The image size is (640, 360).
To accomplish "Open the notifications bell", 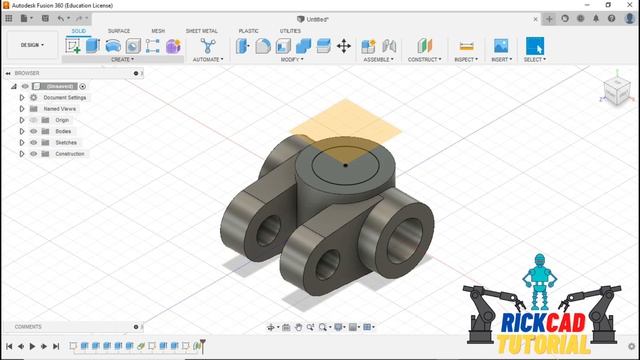I will [x=596, y=18].
